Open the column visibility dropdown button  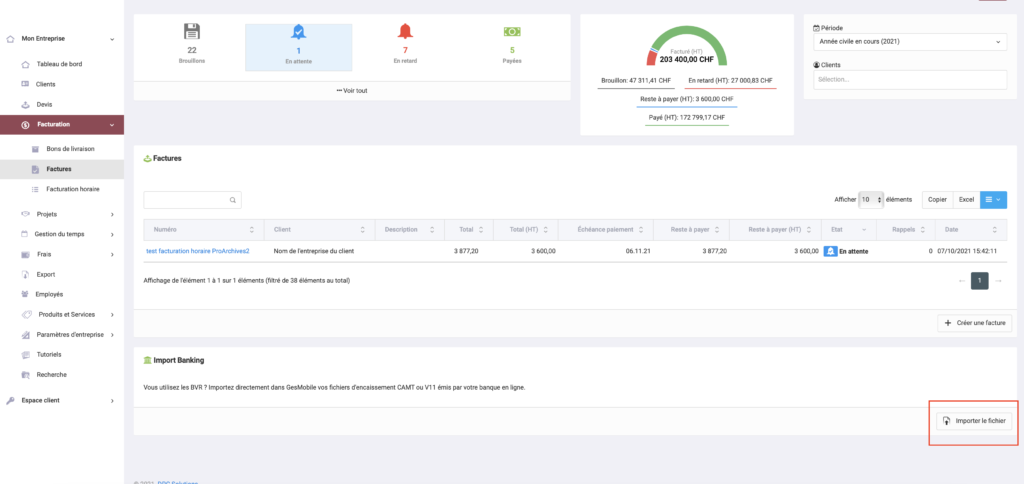(993, 199)
